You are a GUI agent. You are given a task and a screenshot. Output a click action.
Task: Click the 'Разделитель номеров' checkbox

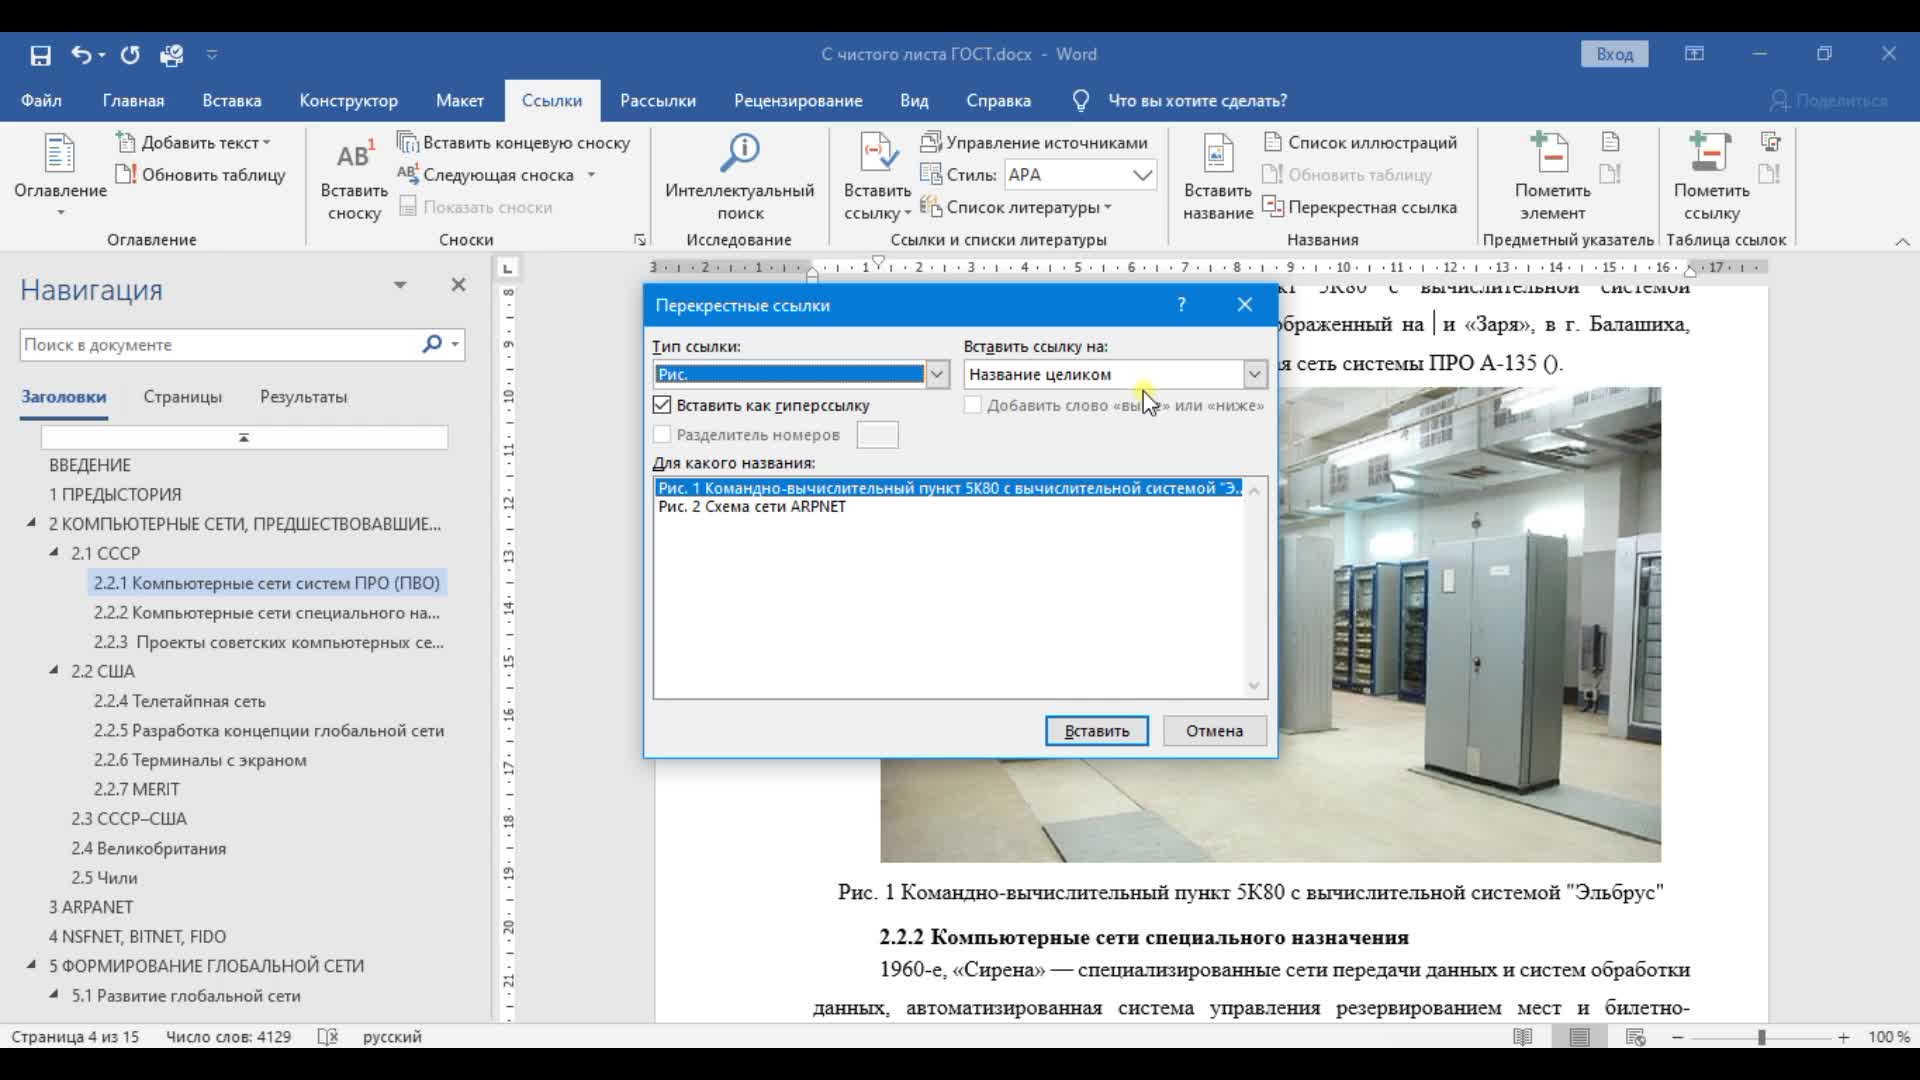coord(662,435)
